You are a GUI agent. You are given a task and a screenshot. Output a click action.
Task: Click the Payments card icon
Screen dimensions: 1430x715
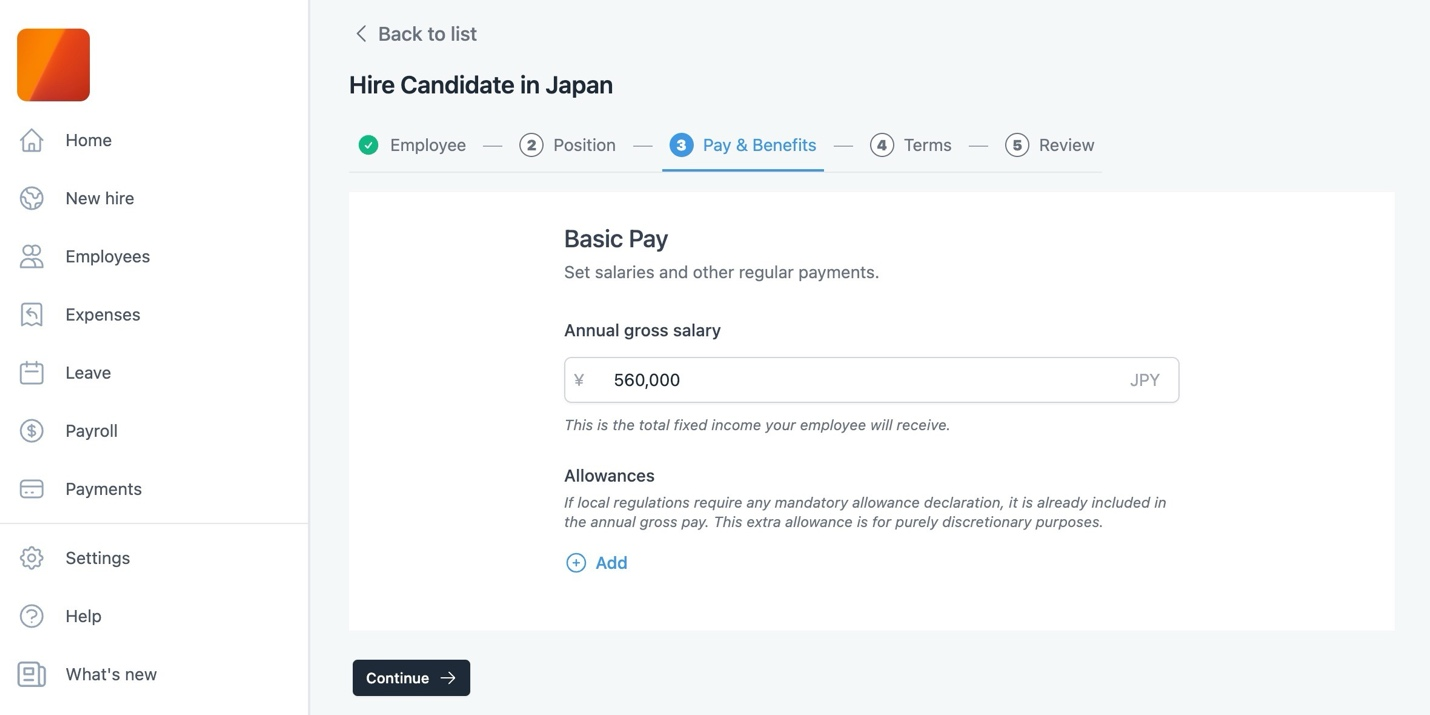(x=32, y=489)
